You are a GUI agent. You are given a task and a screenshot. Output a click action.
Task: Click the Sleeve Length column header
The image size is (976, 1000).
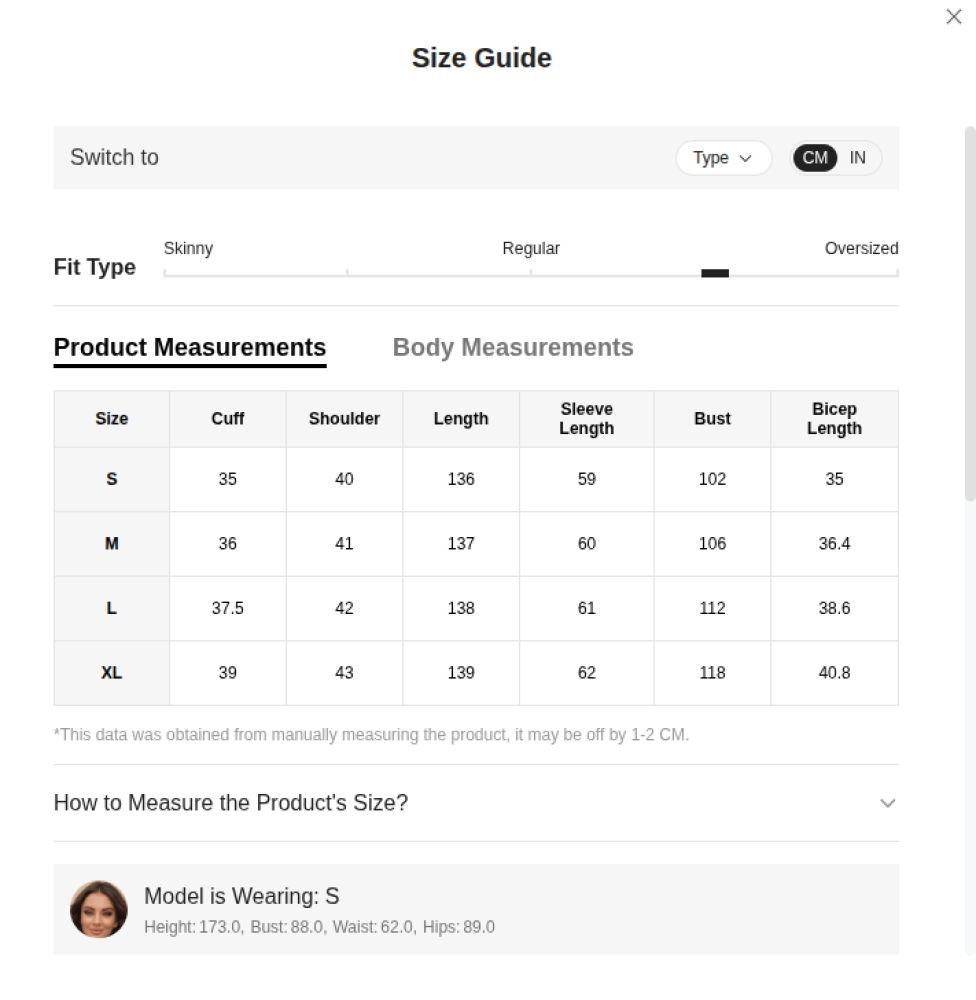586,419
